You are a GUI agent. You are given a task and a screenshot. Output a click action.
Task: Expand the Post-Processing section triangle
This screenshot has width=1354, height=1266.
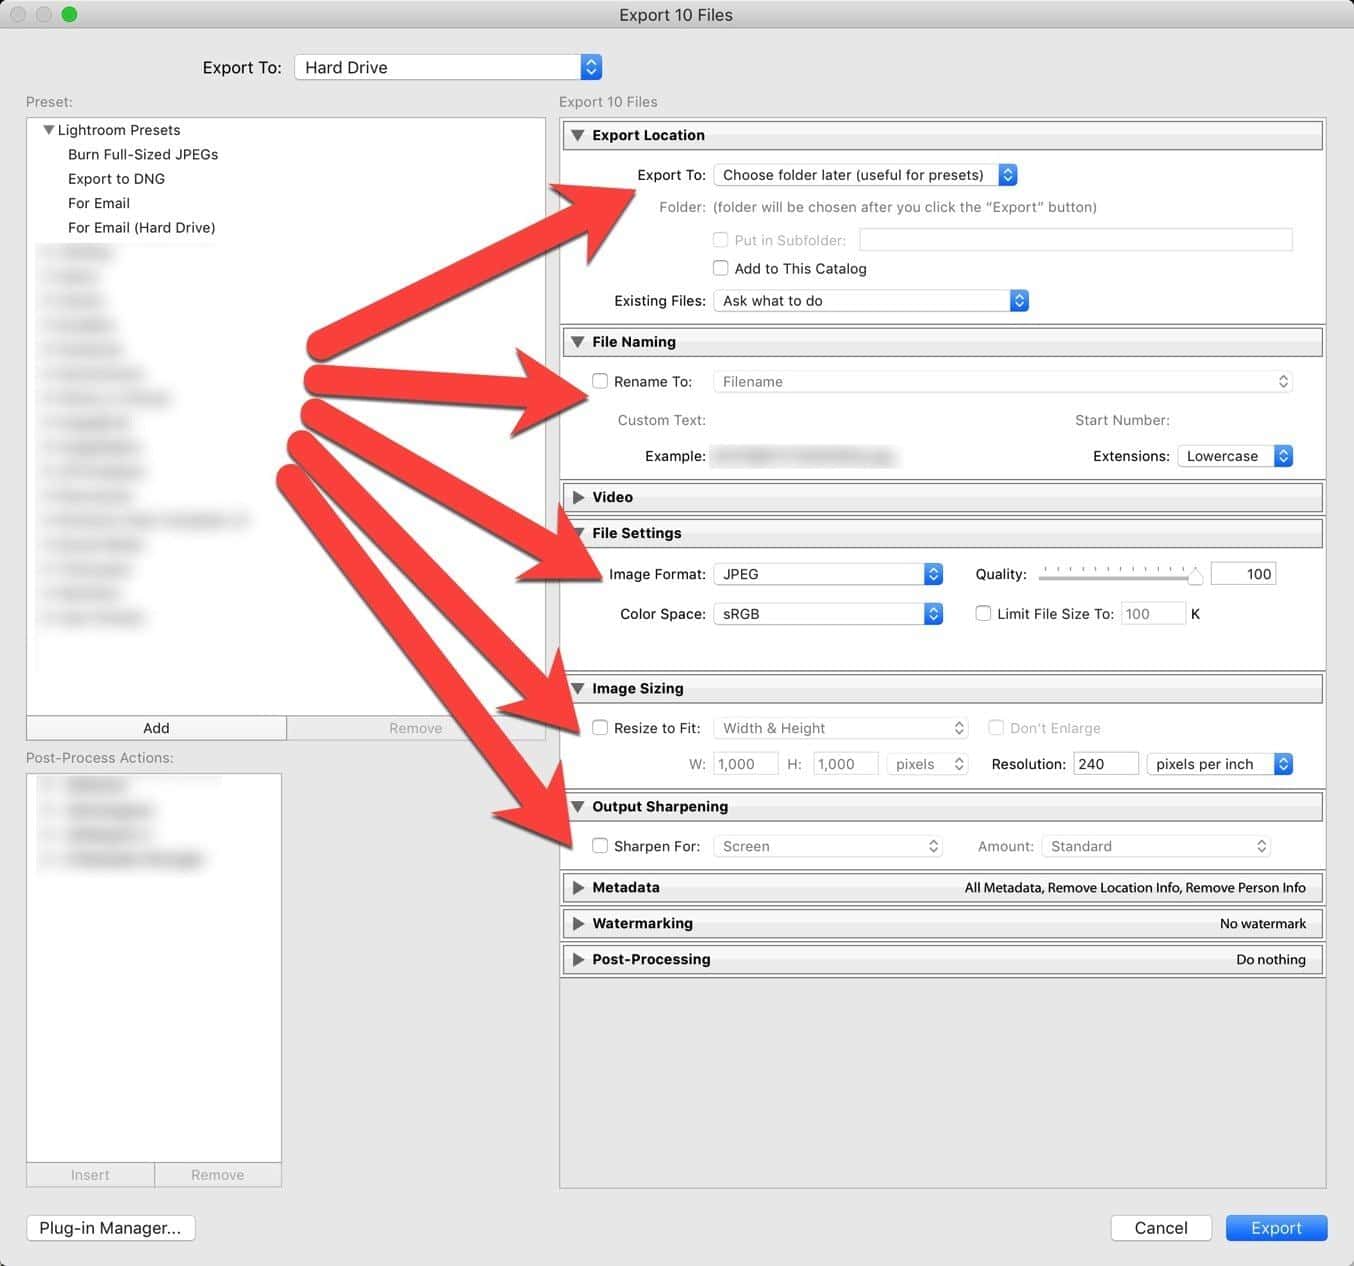[578, 959]
